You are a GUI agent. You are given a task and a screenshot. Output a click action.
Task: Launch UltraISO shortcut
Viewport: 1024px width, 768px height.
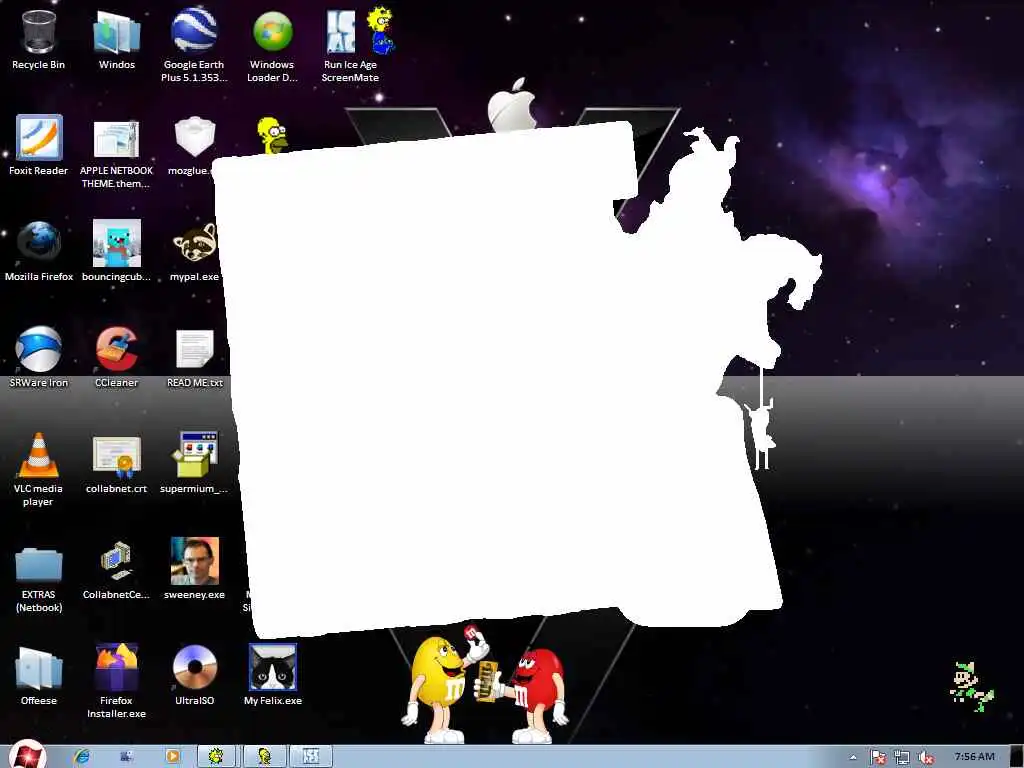(x=194, y=675)
